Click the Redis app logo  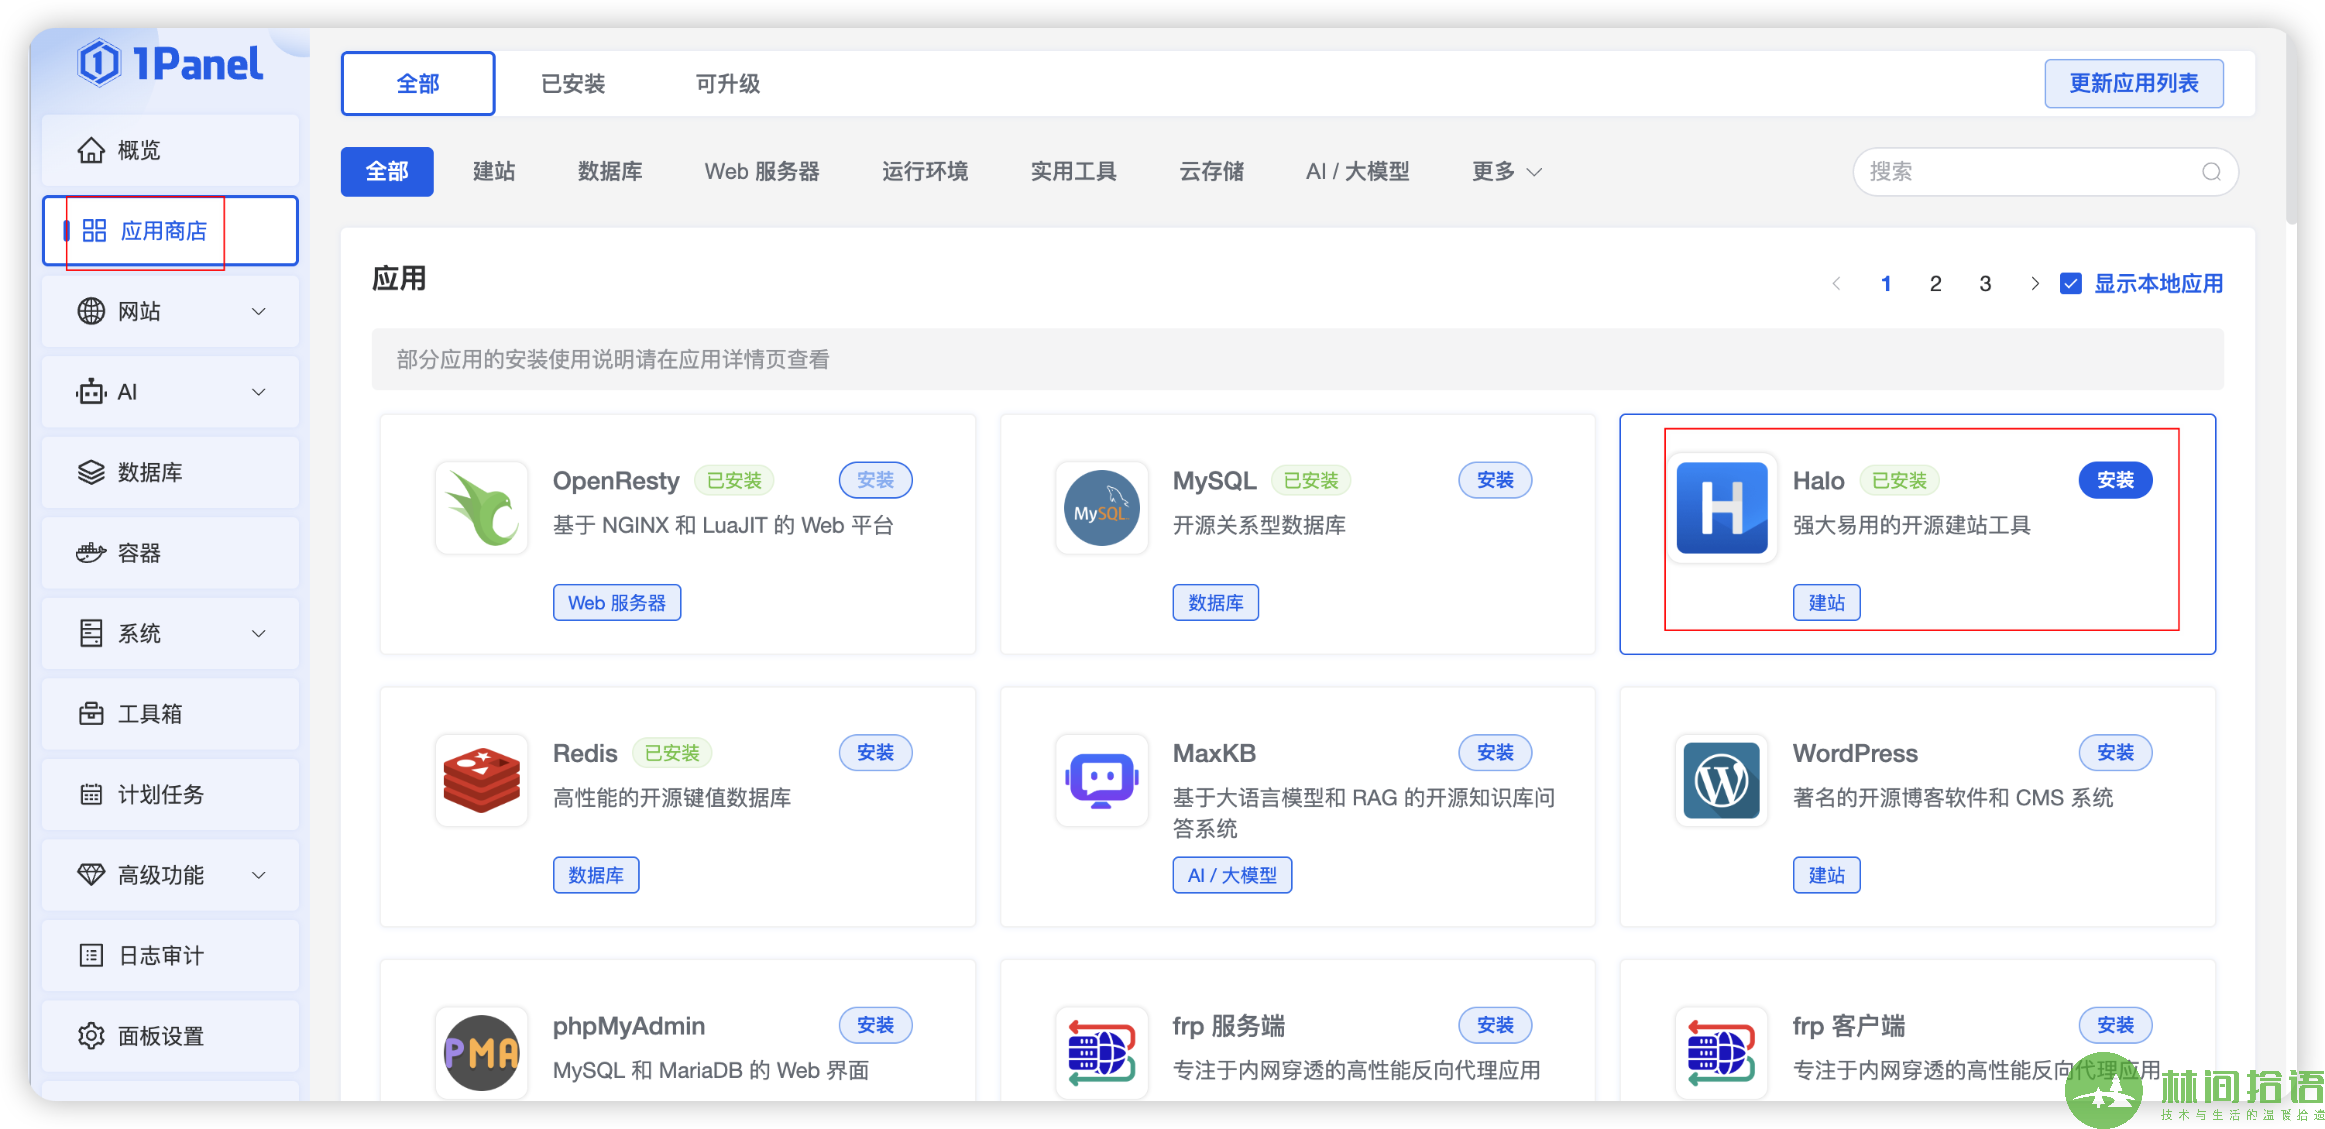coord(482,781)
